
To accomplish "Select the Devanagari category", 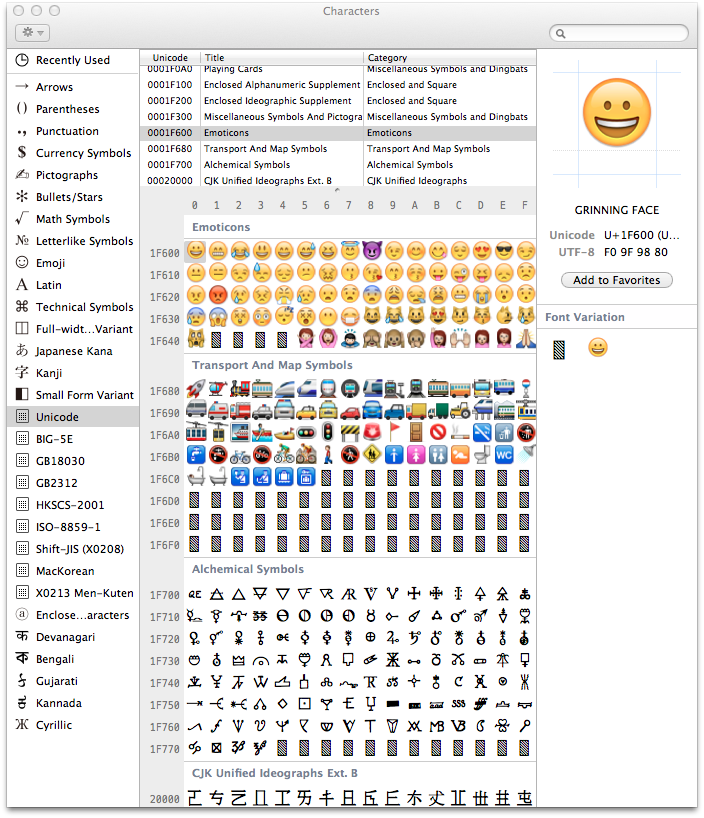I will pyautogui.click(x=73, y=637).
